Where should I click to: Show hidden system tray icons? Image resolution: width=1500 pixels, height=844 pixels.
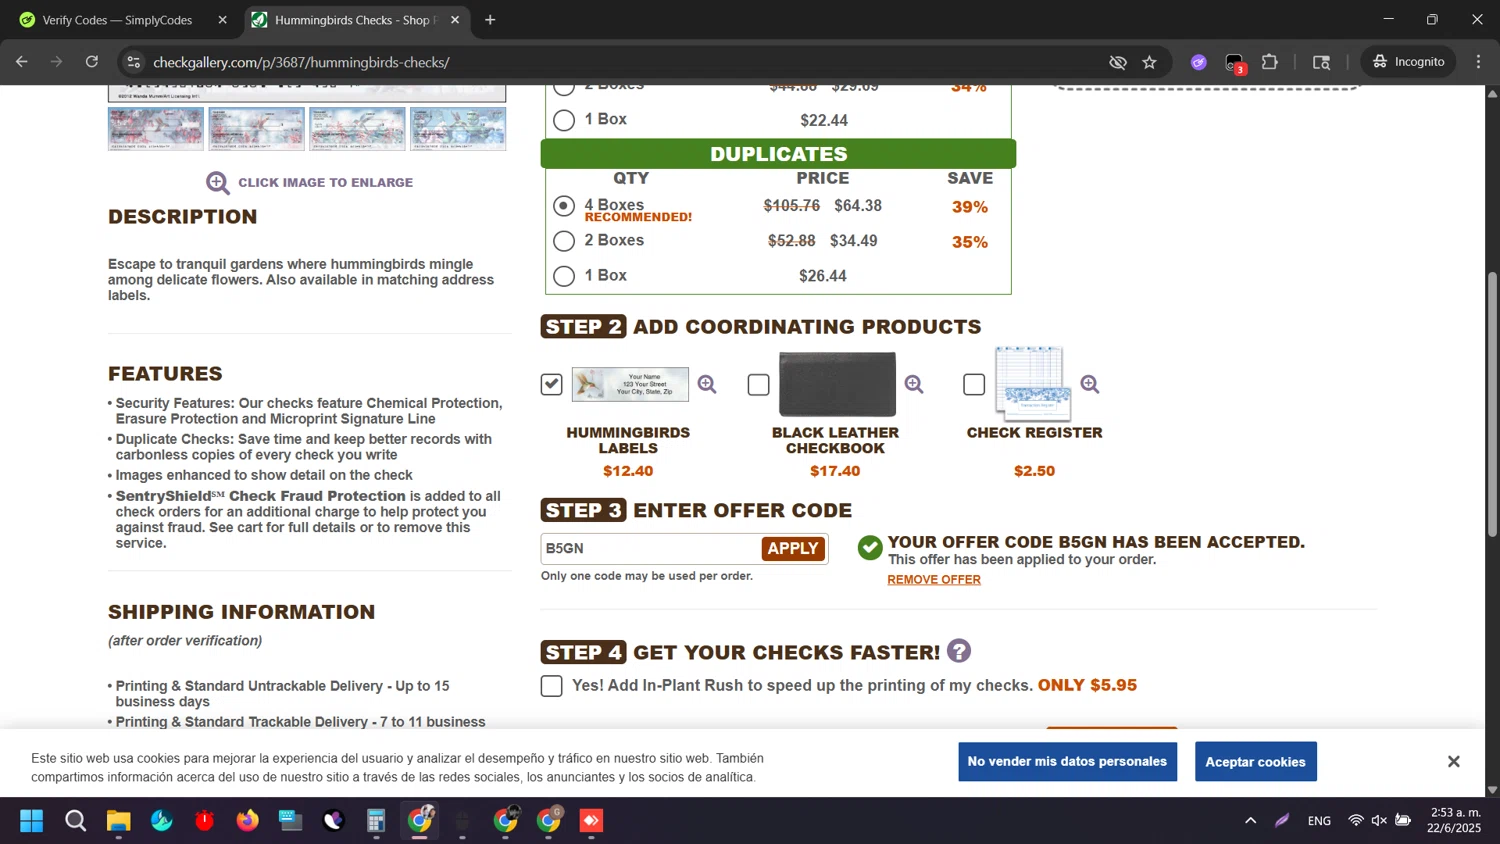coord(1250,821)
